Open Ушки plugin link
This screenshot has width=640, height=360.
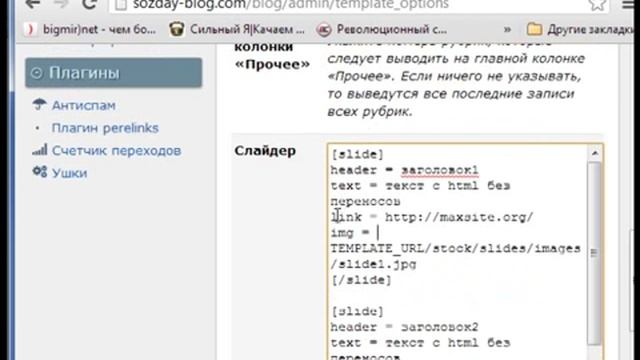point(69,173)
